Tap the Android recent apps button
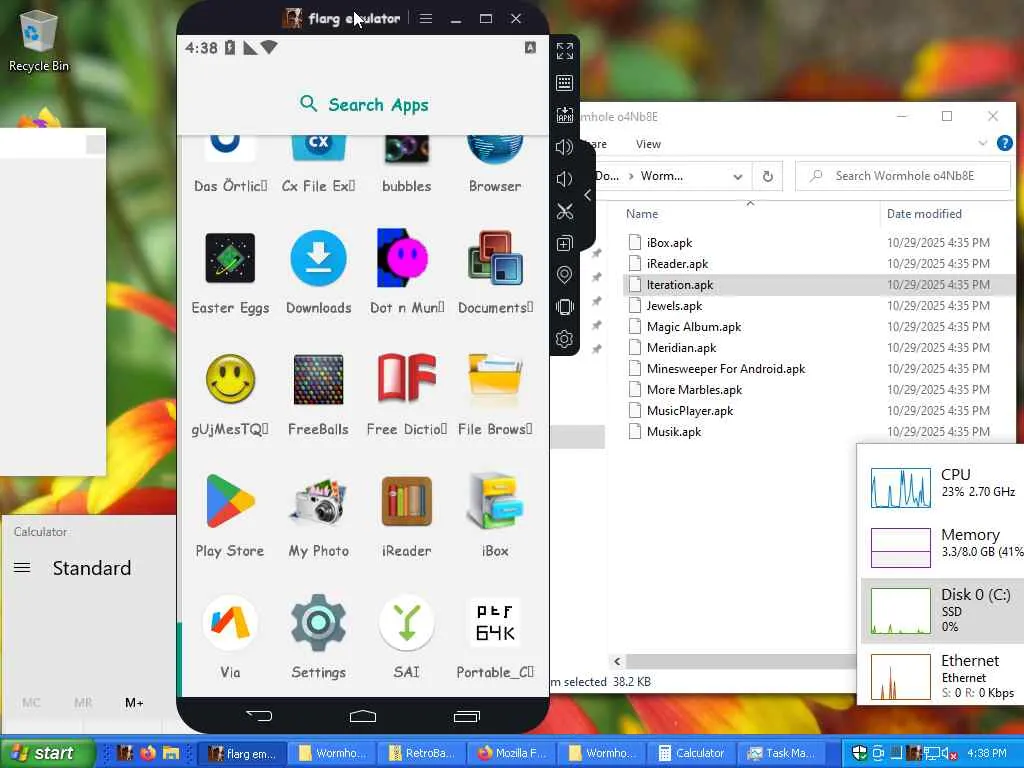Image resolution: width=1024 pixels, height=768 pixels. [467, 716]
